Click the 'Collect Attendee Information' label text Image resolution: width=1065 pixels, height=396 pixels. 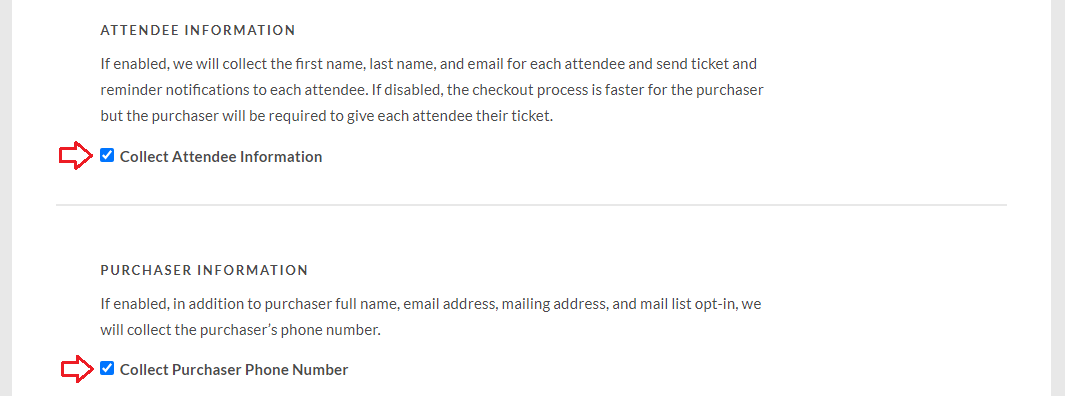point(221,157)
